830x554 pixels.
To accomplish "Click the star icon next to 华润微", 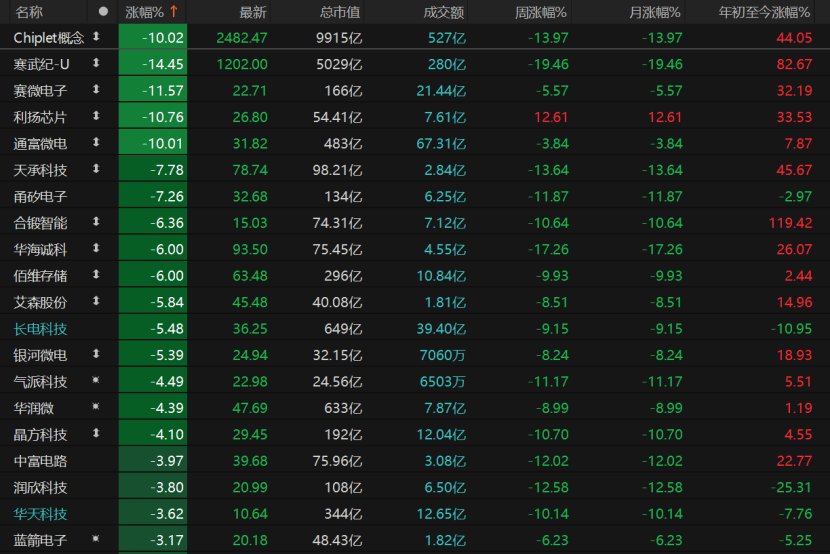I will tap(97, 407).
